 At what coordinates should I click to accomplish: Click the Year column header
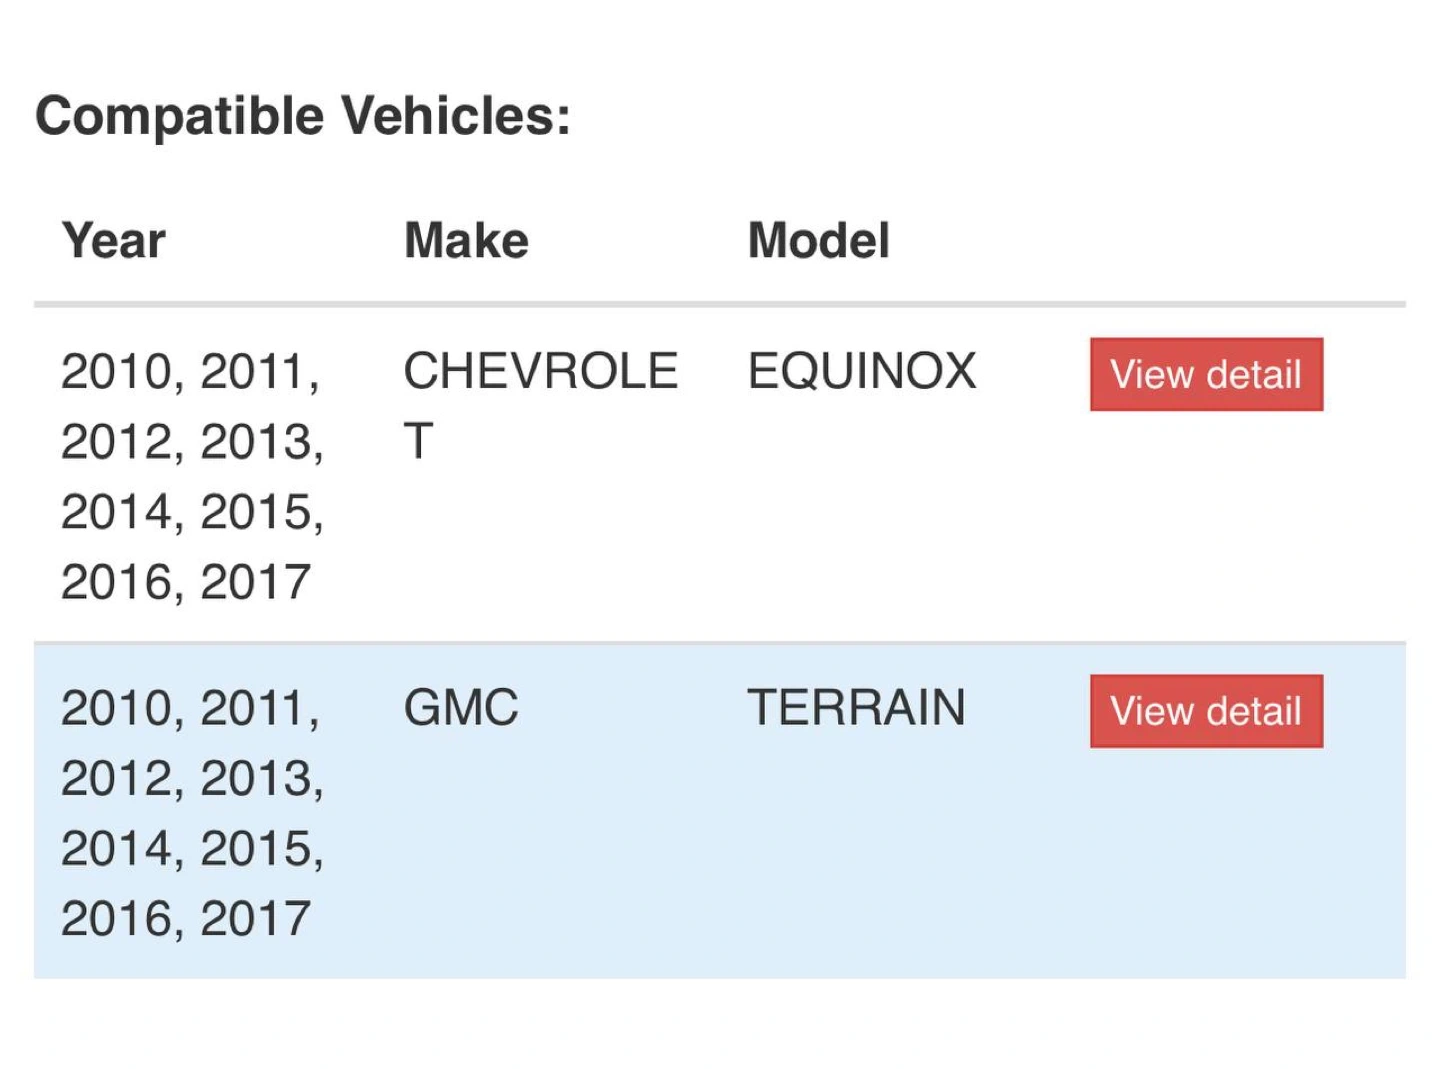coord(114,241)
